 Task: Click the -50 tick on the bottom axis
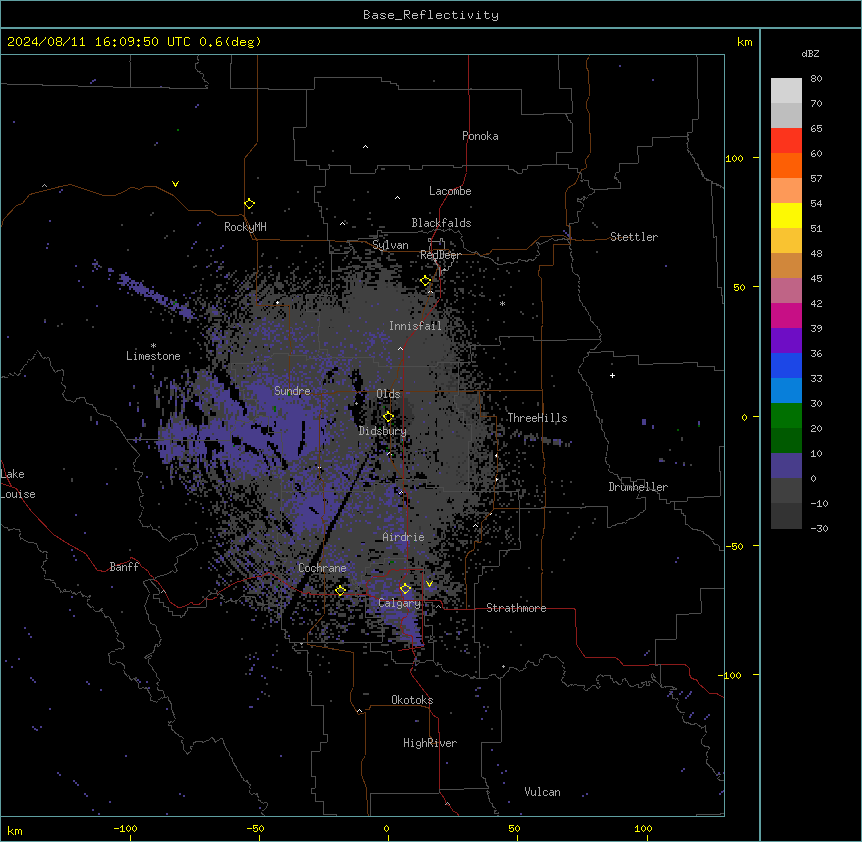[255, 828]
